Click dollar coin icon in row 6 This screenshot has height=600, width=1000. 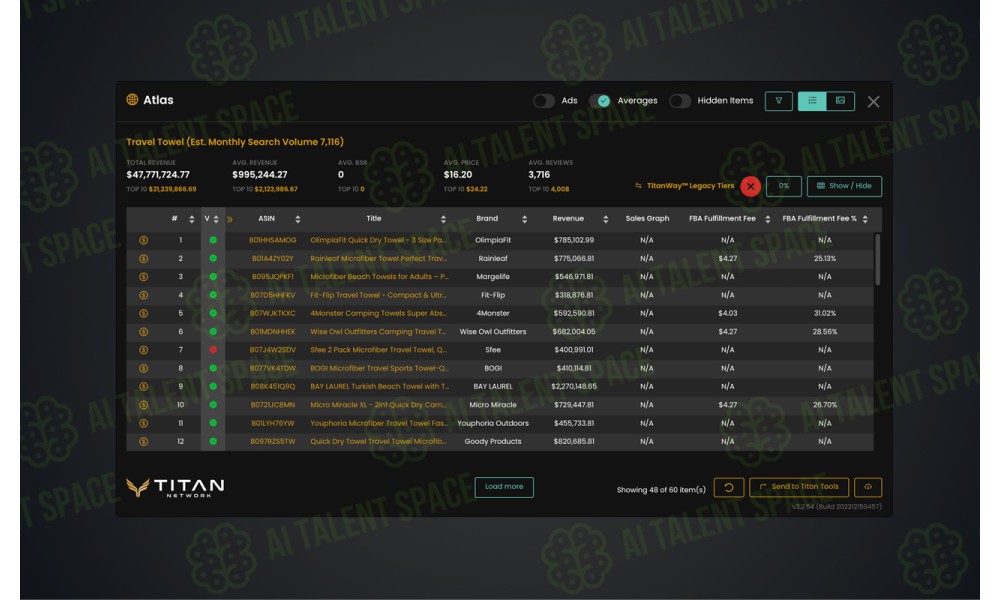[x=143, y=332]
